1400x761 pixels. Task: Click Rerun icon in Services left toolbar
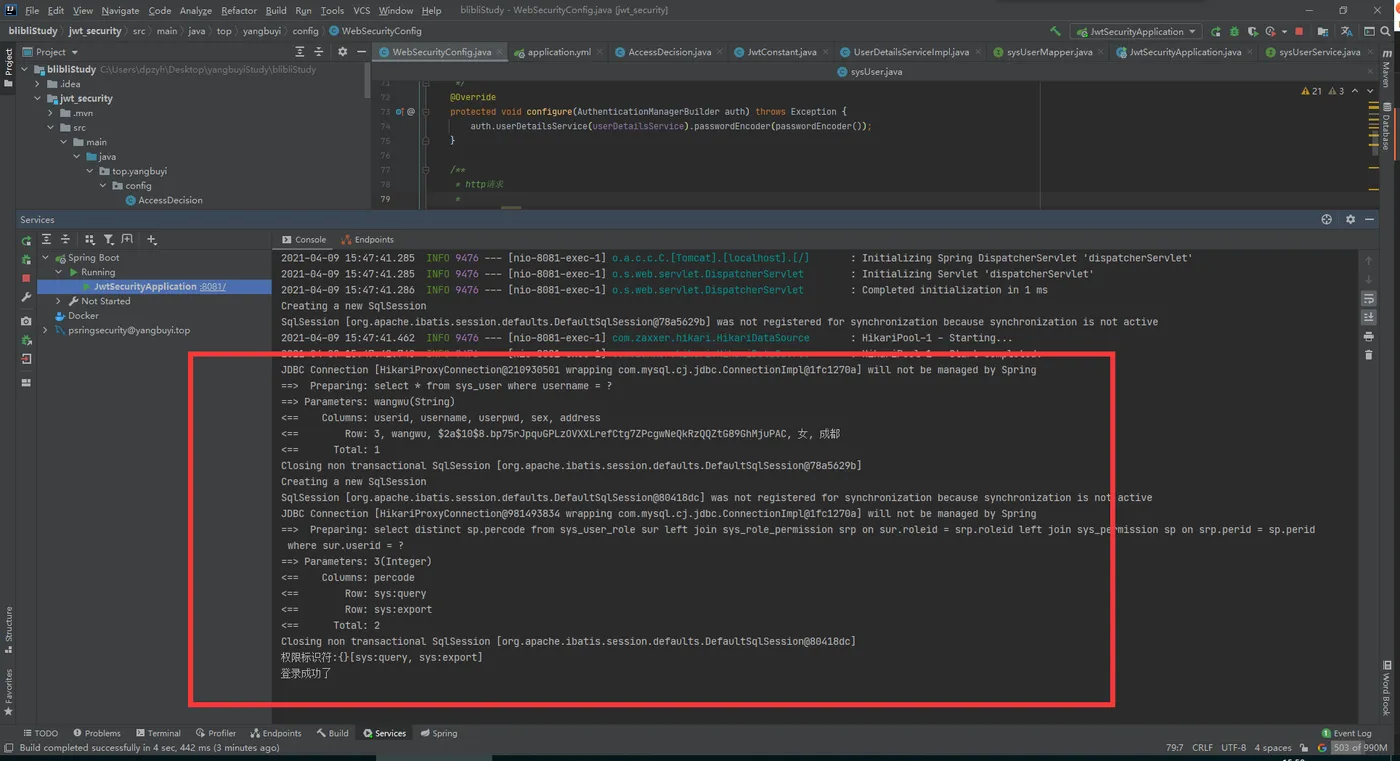[x=26, y=241]
